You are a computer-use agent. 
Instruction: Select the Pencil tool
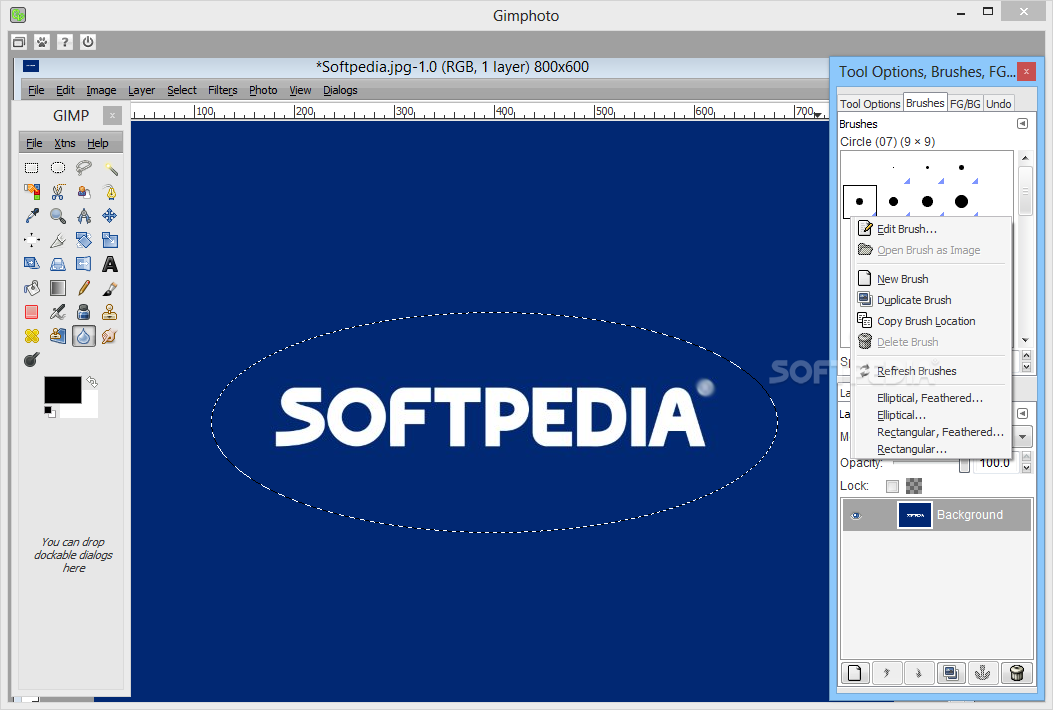(84, 288)
